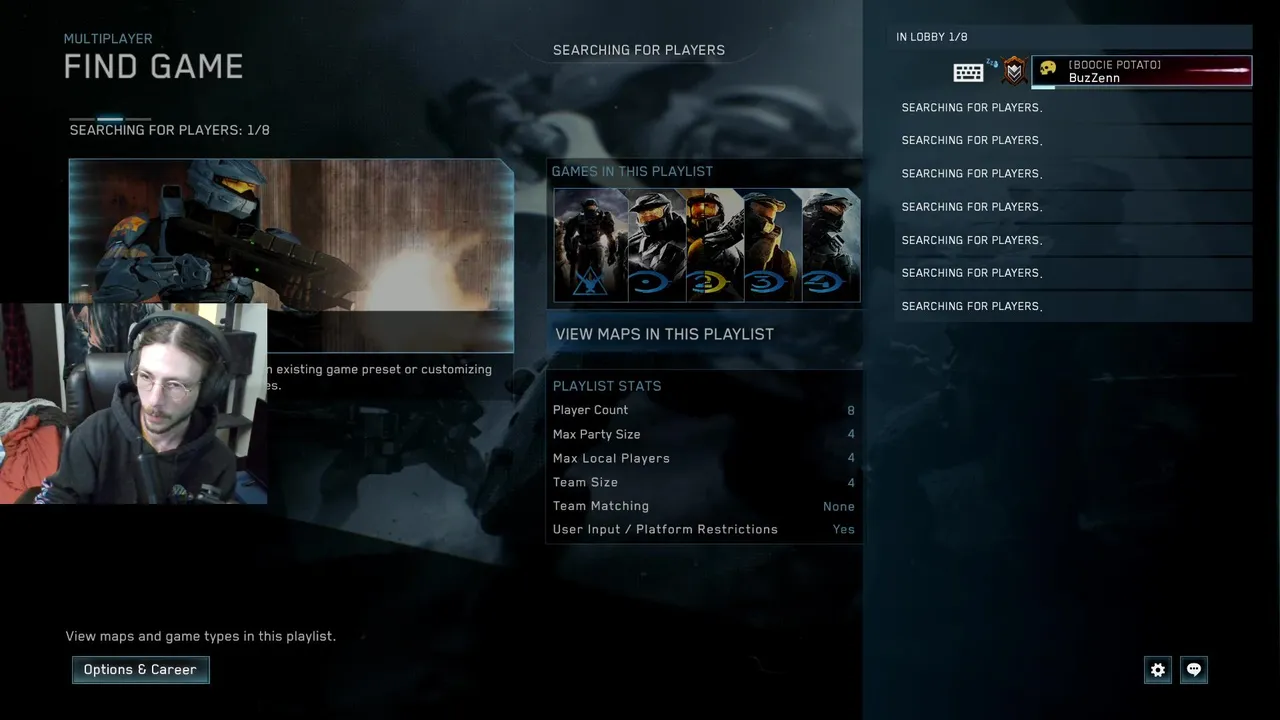Click the keyboard input icon beside BuzZenn

tap(968, 72)
